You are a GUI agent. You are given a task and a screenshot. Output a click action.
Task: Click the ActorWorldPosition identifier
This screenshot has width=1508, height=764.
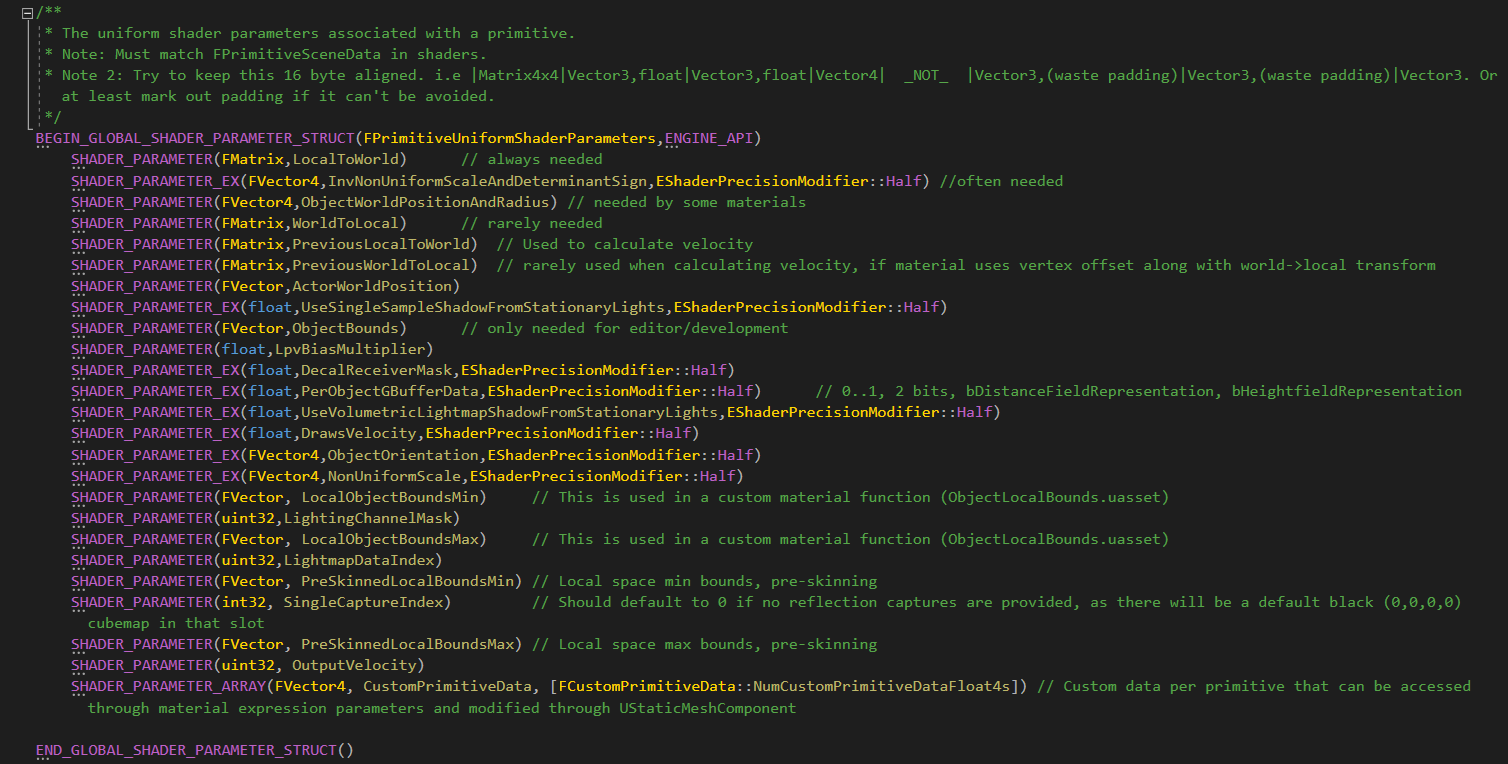coord(372,286)
